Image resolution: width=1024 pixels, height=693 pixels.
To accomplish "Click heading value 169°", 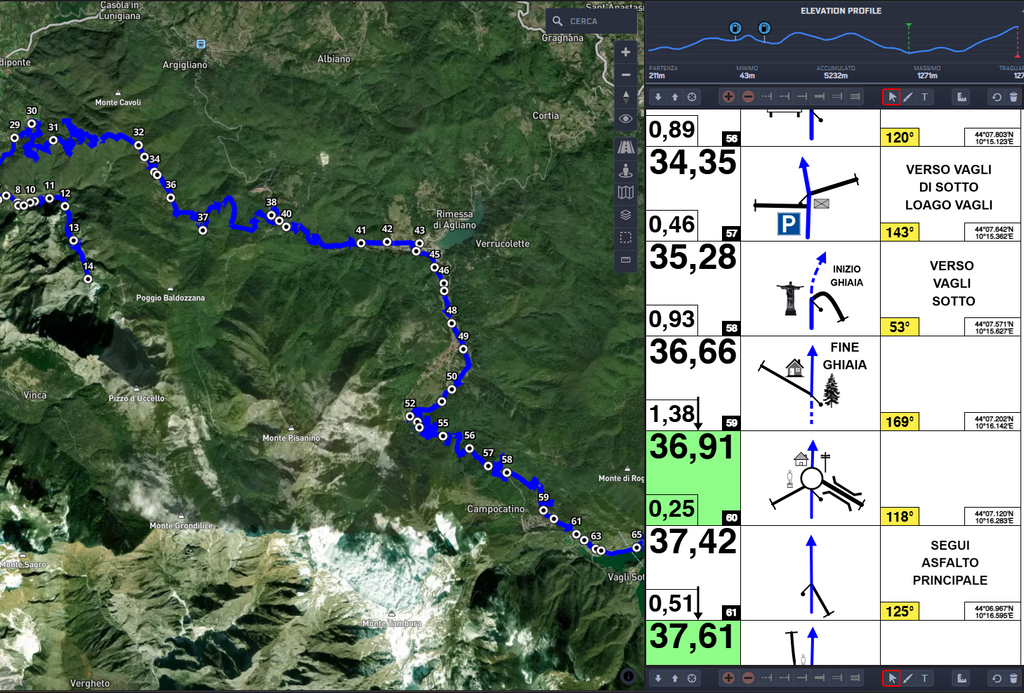I will 900,422.
